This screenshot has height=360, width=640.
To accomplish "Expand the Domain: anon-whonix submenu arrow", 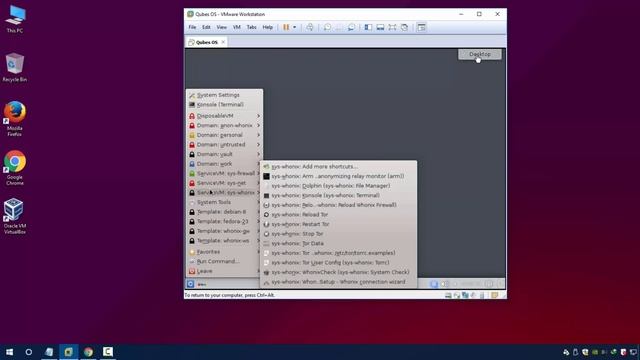I will [x=258, y=126].
